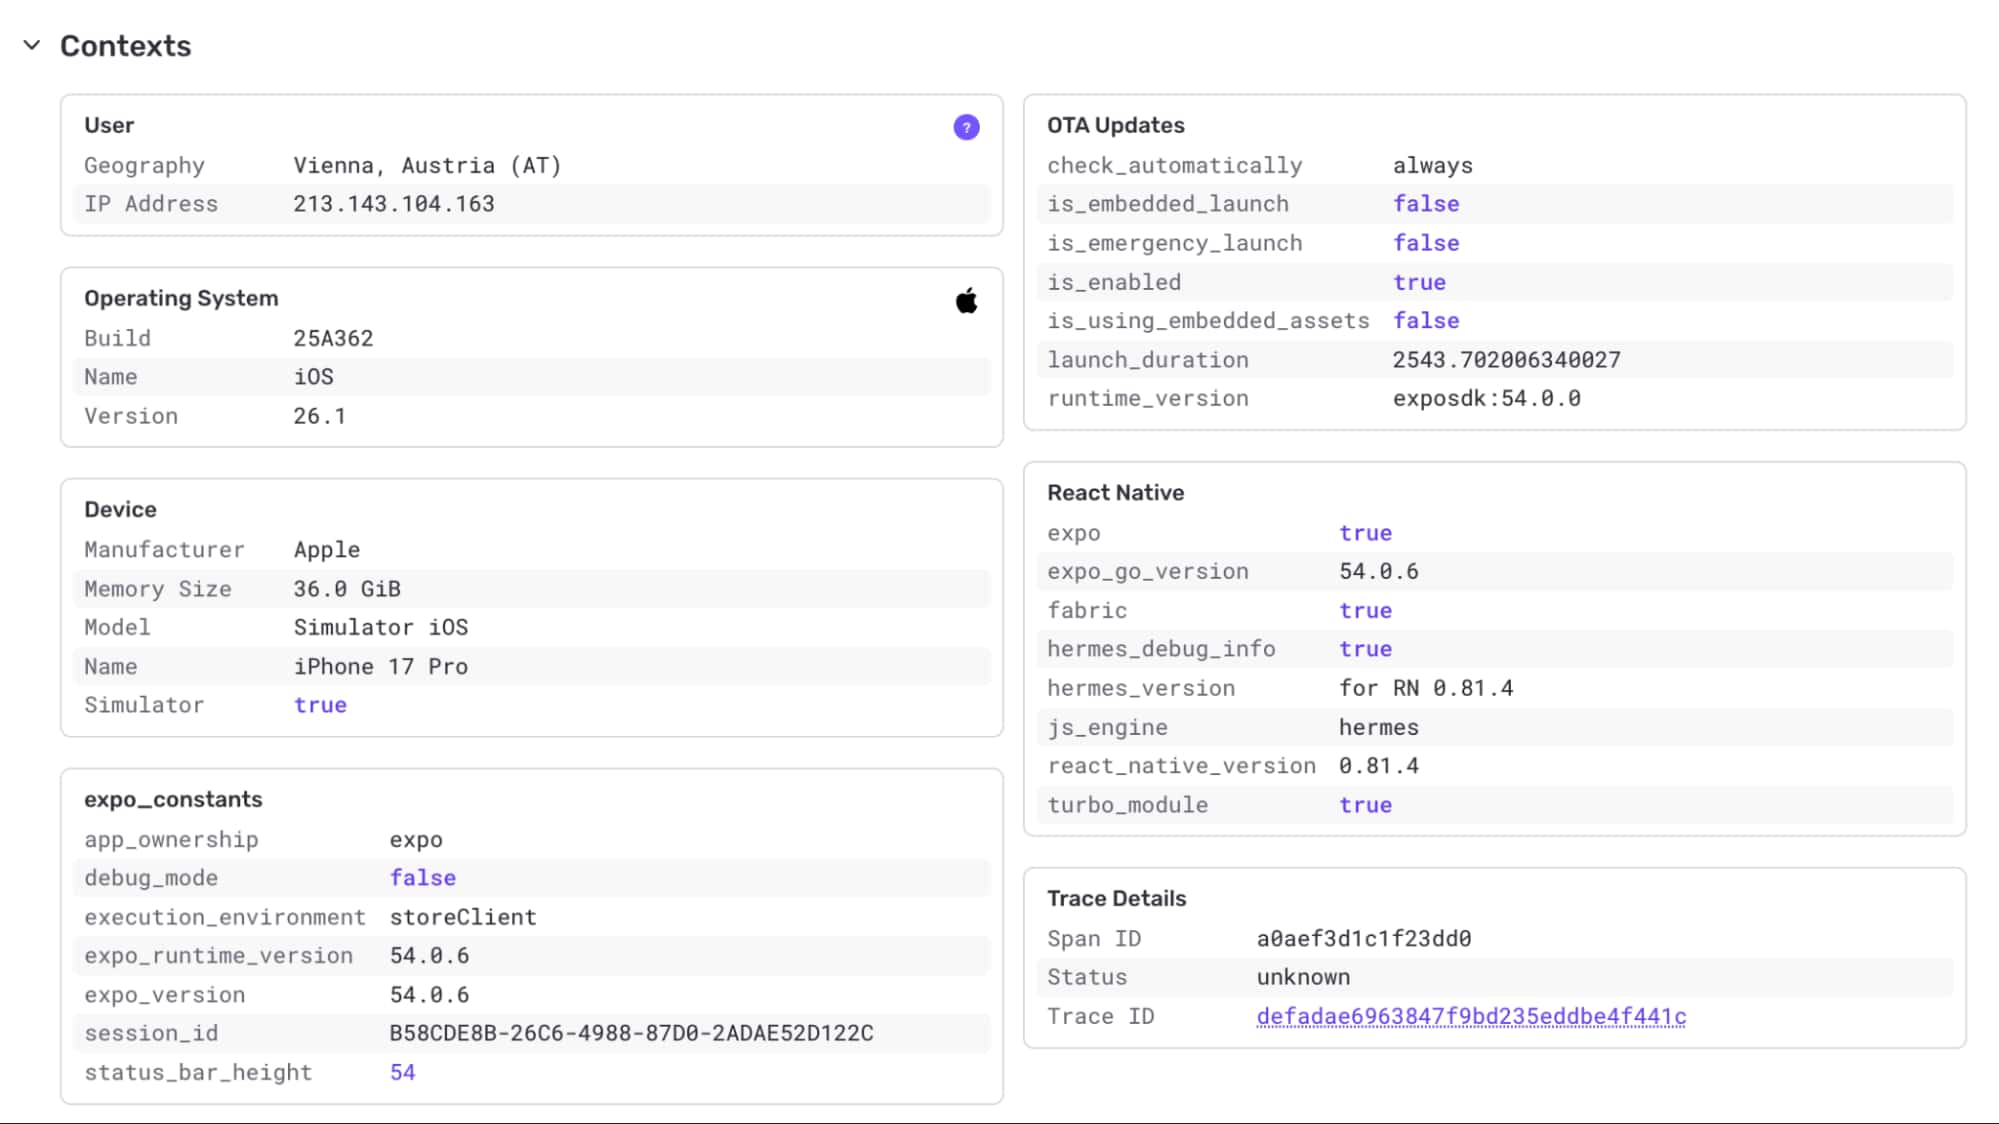Click the User card title
This screenshot has width=1999, height=1124.
(109, 125)
